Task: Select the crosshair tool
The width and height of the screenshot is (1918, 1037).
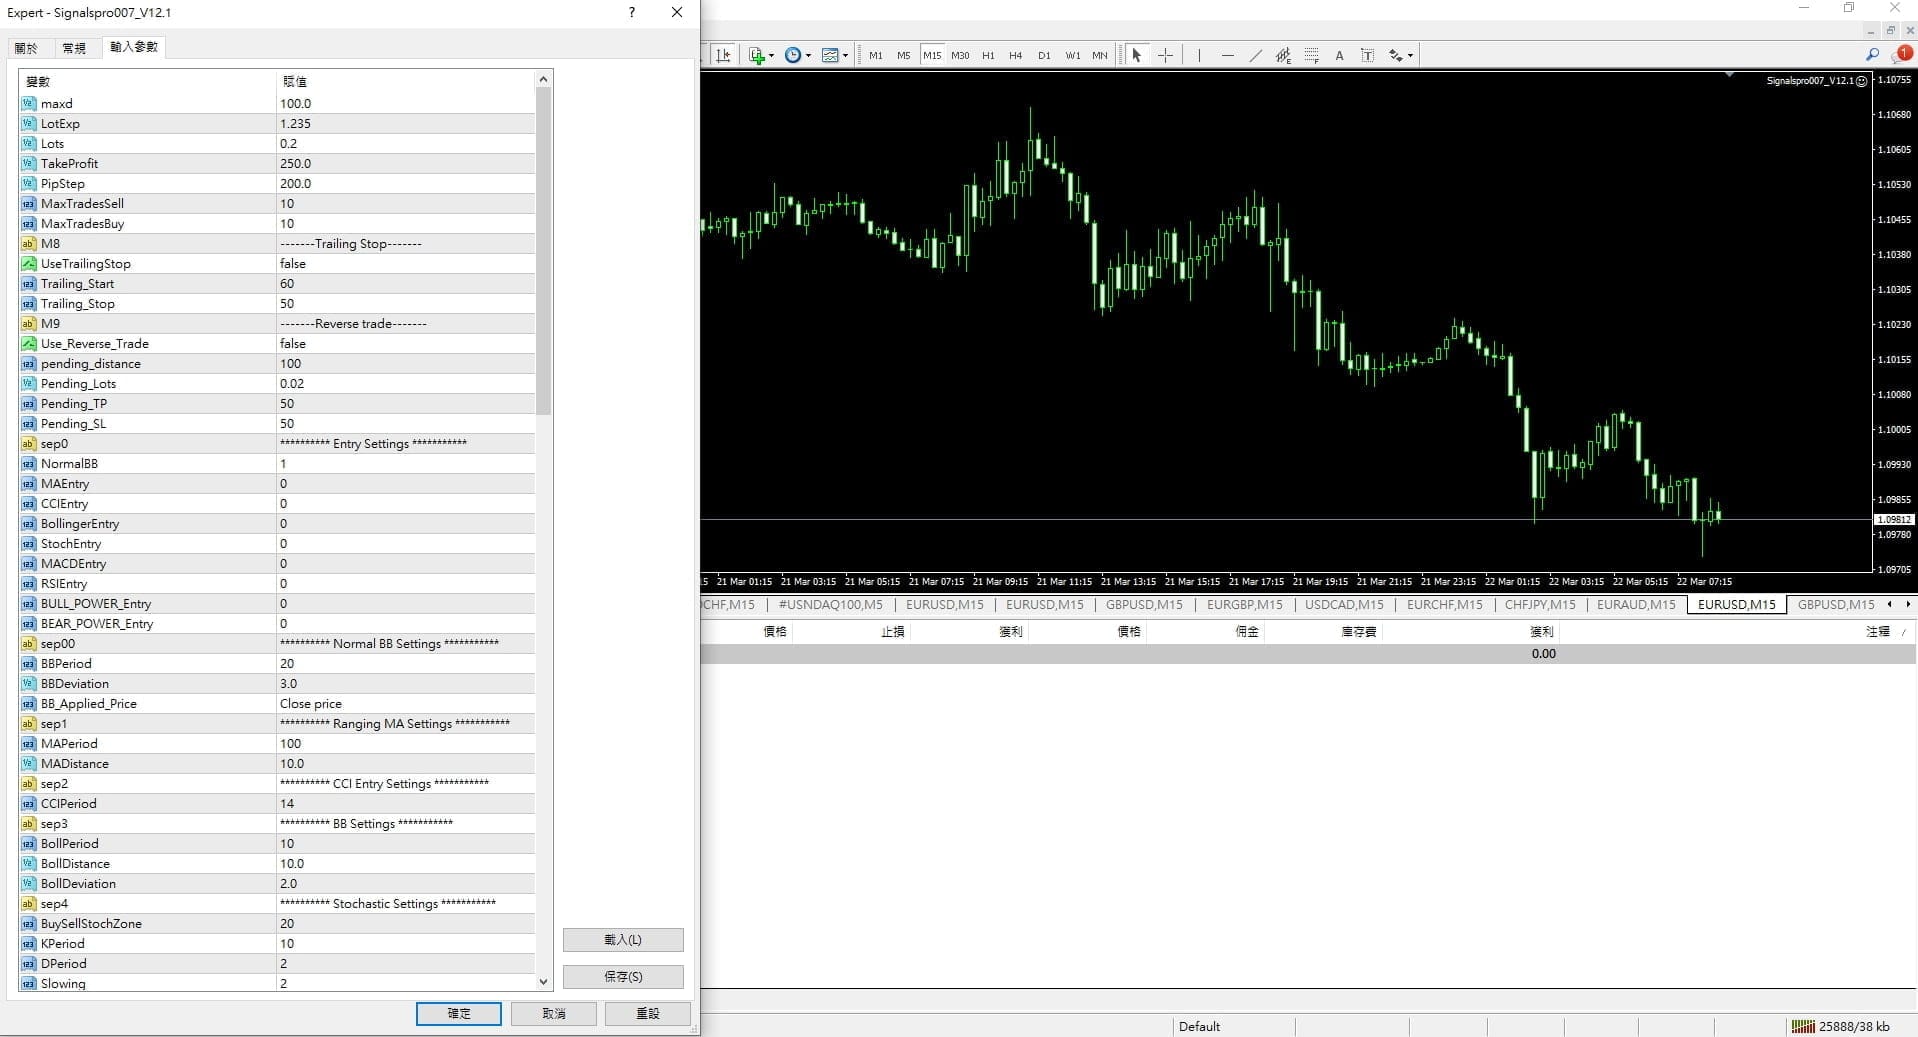Action: (x=1165, y=55)
